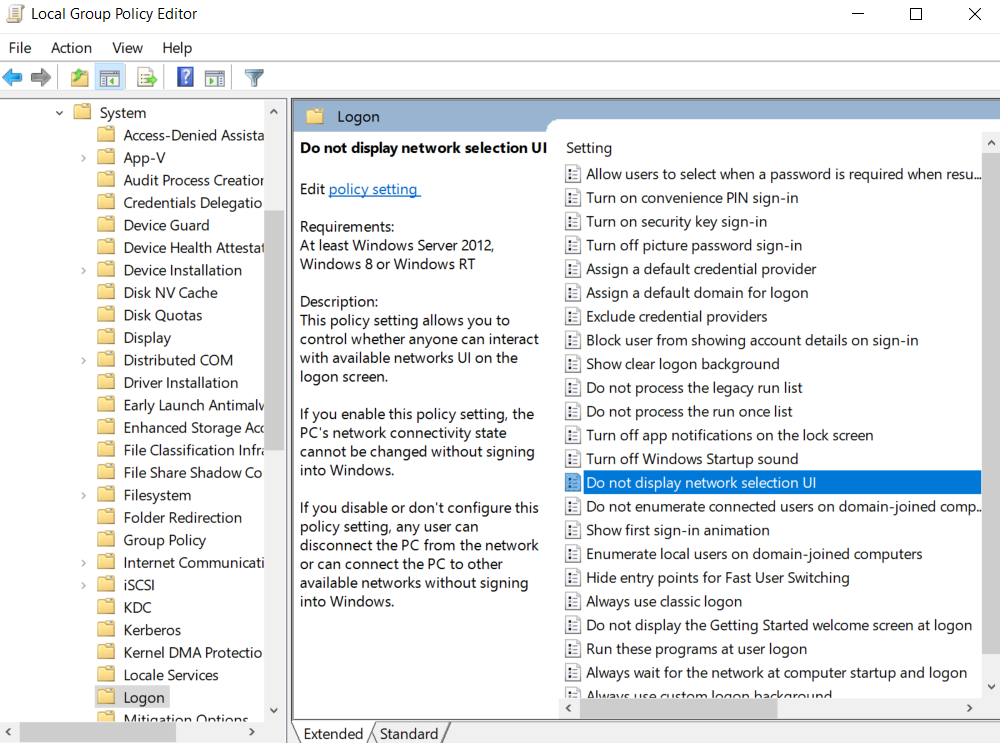Toggle the Show/Hide Console Tree icon
1000x743 pixels.
tap(110, 77)
